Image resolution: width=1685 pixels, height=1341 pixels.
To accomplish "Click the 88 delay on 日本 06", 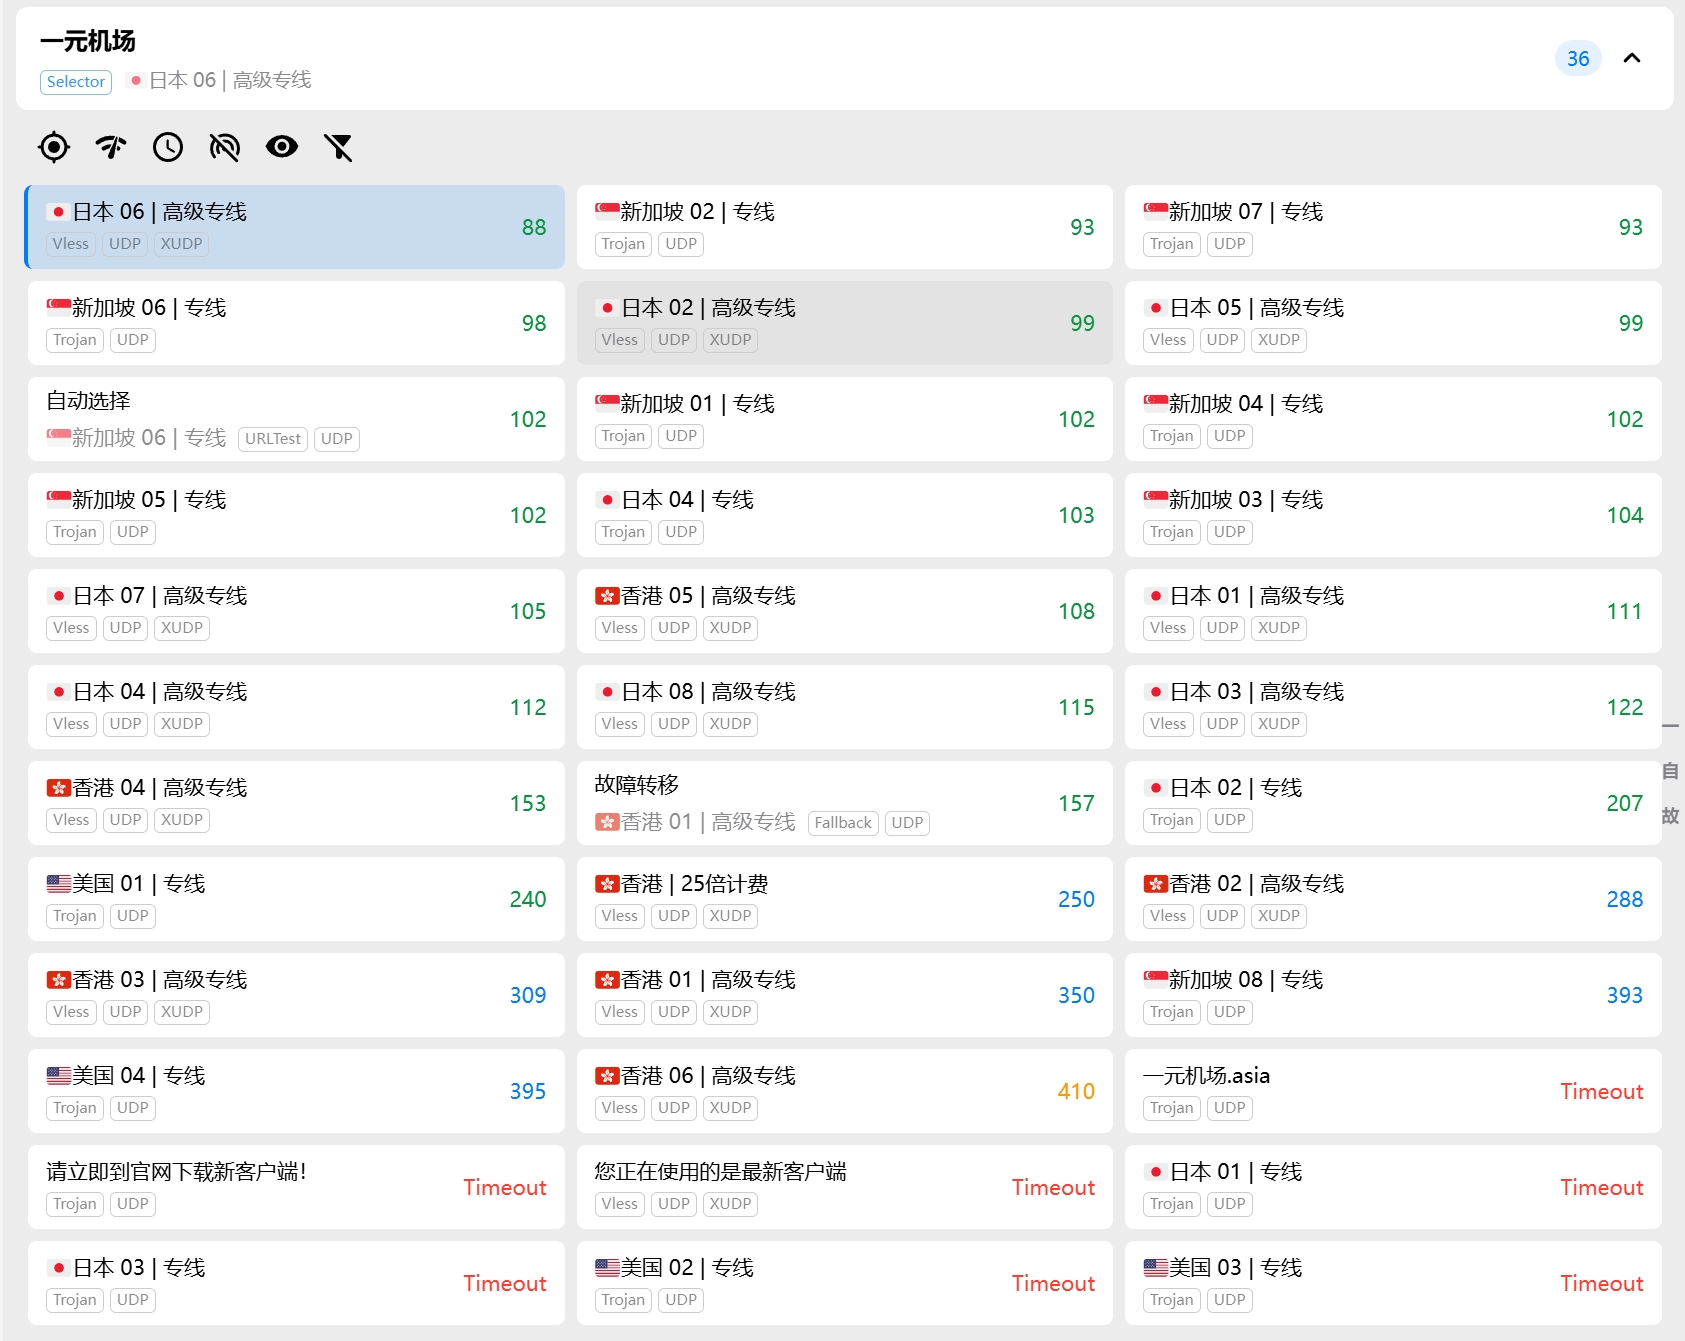I will pos(534,228).
